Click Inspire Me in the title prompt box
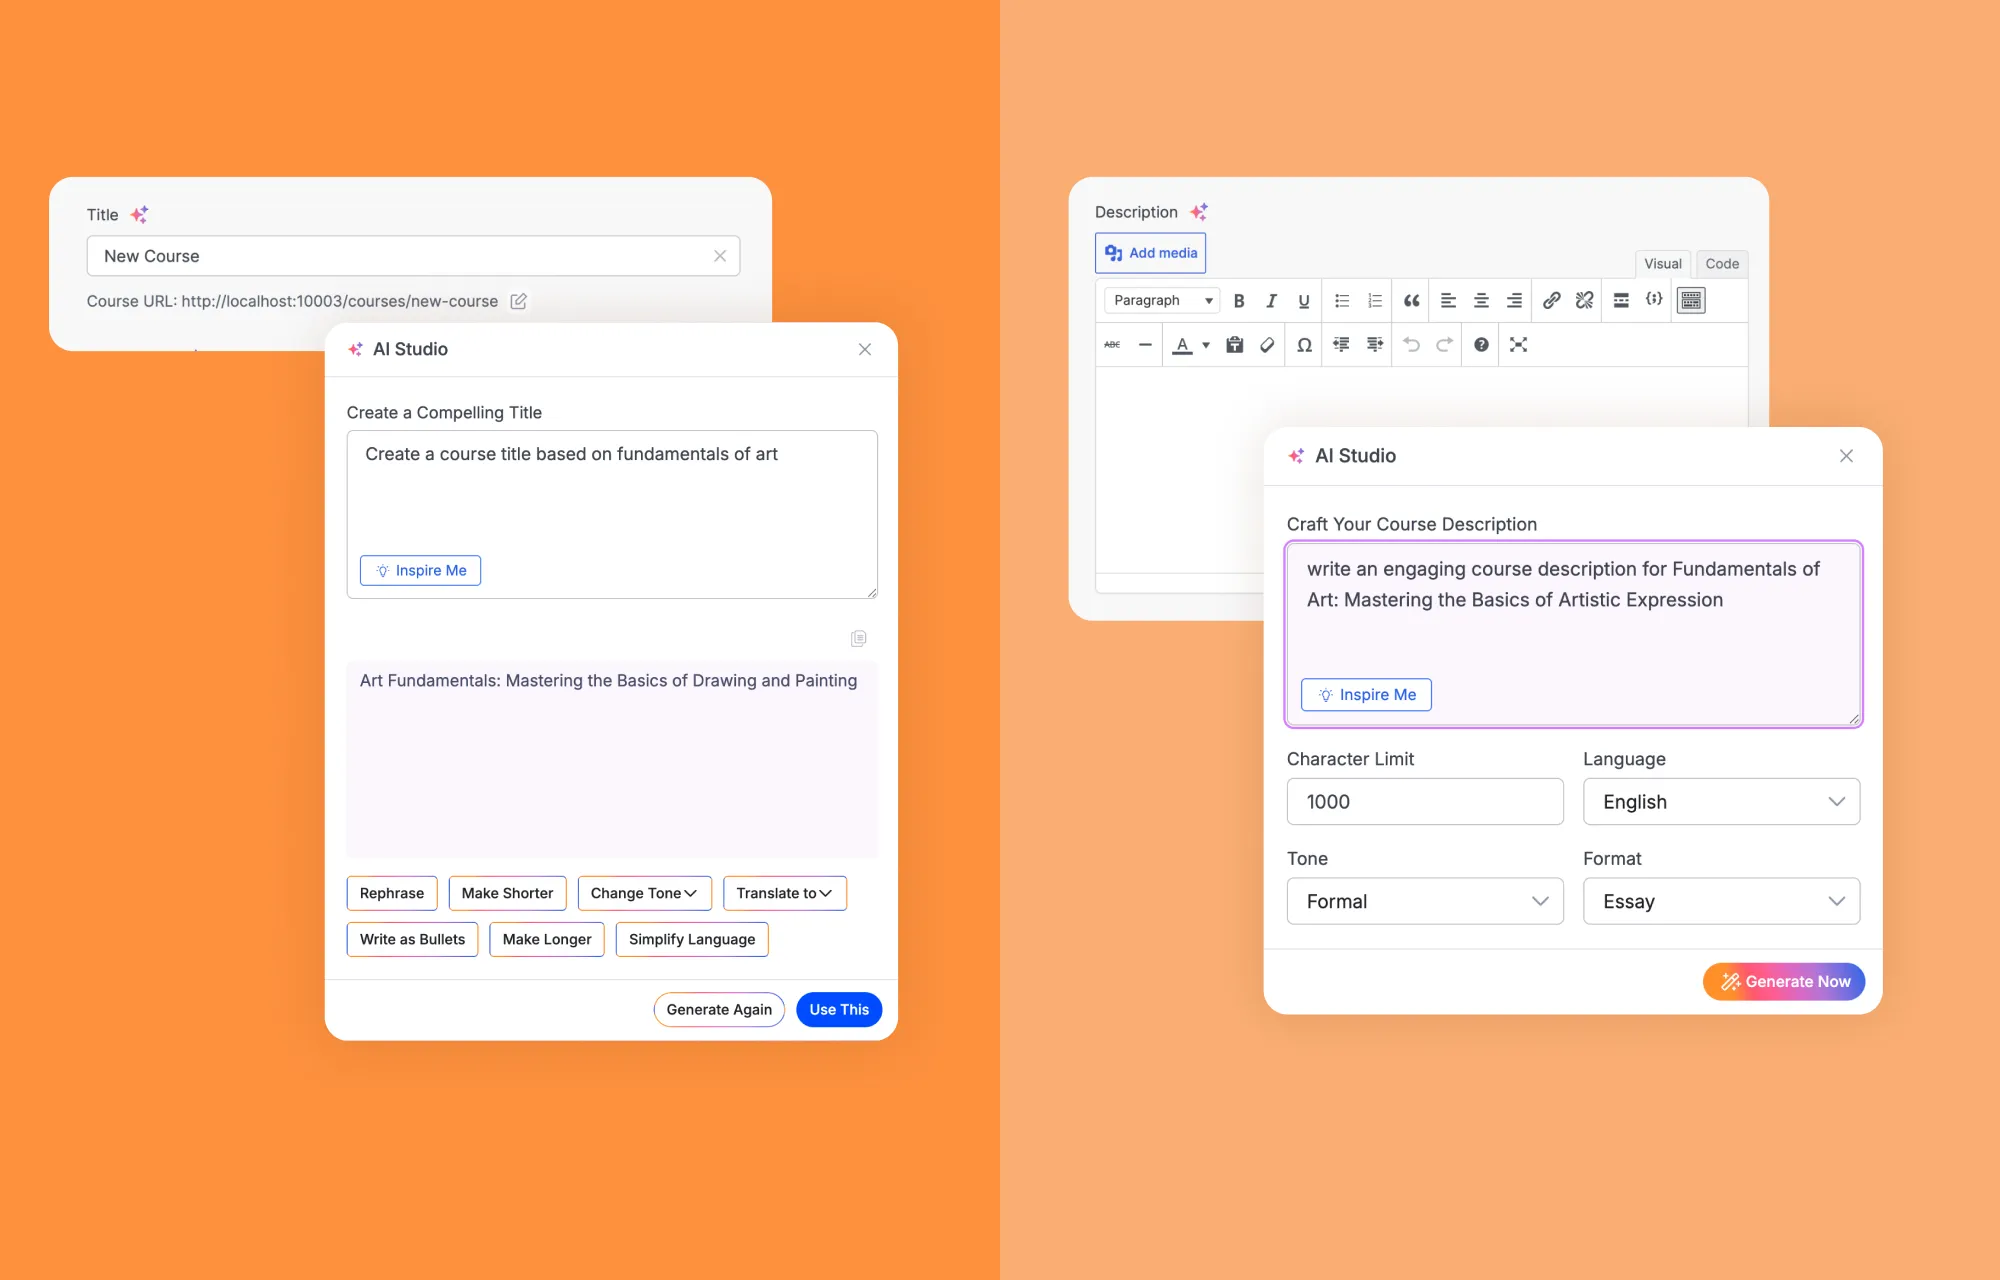This screenshot has height=1280, width=2000. (420, 570)
